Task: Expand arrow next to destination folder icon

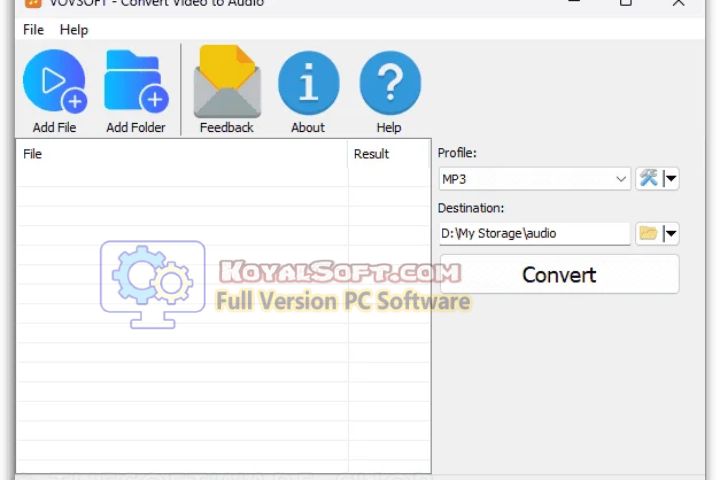Action: 671,233
